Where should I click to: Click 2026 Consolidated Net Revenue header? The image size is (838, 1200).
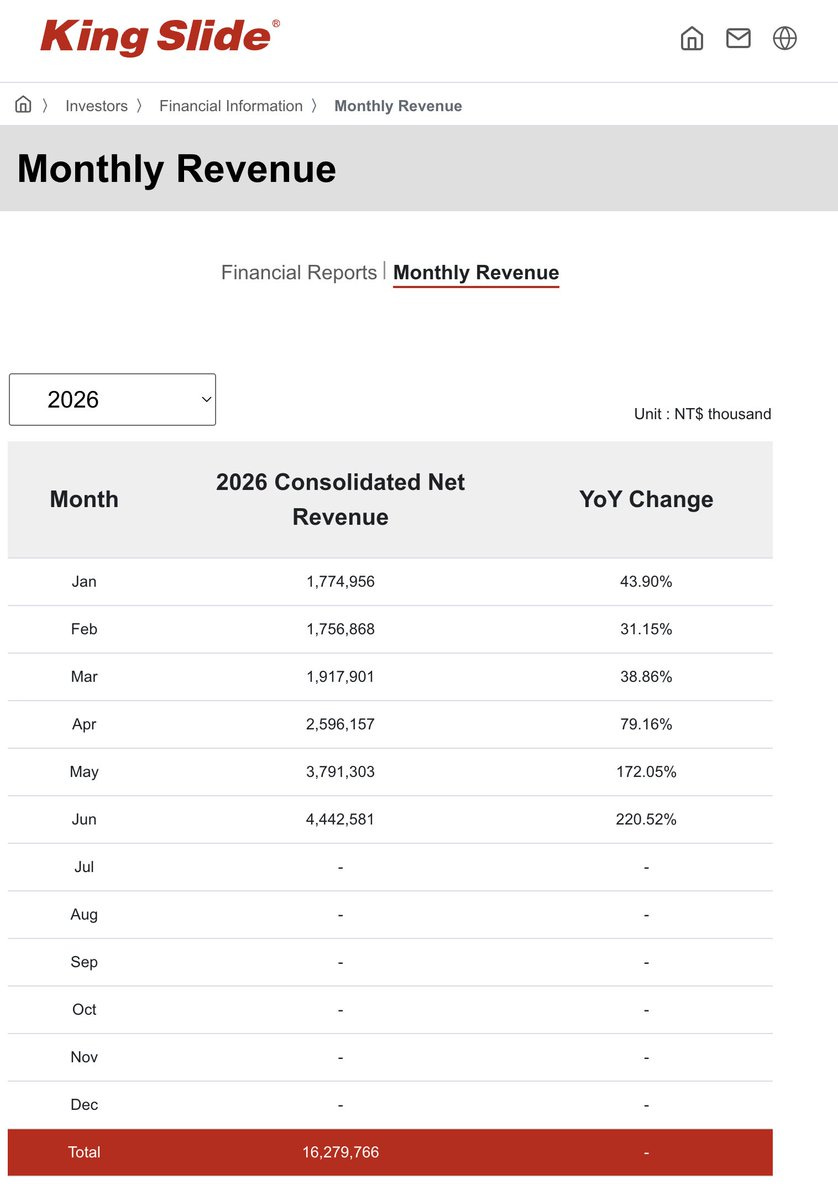click(341, 500)
